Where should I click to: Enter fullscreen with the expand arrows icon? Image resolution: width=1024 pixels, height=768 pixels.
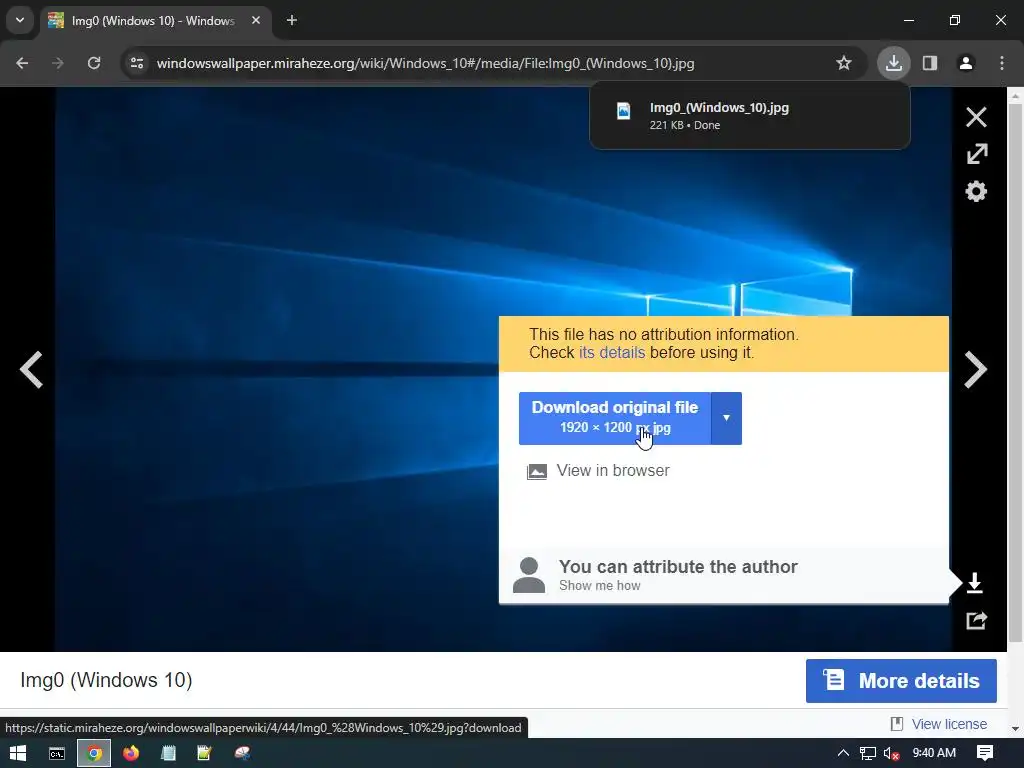[976, 154]
